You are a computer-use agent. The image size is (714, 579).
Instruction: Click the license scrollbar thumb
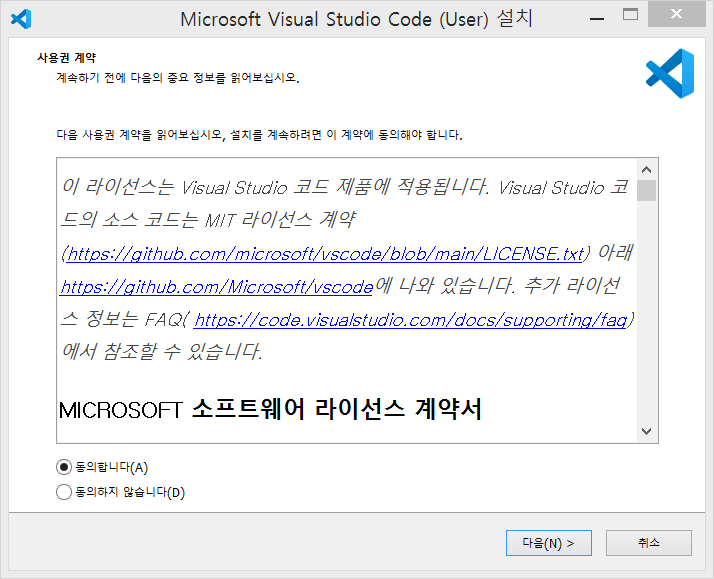(646, 190)
